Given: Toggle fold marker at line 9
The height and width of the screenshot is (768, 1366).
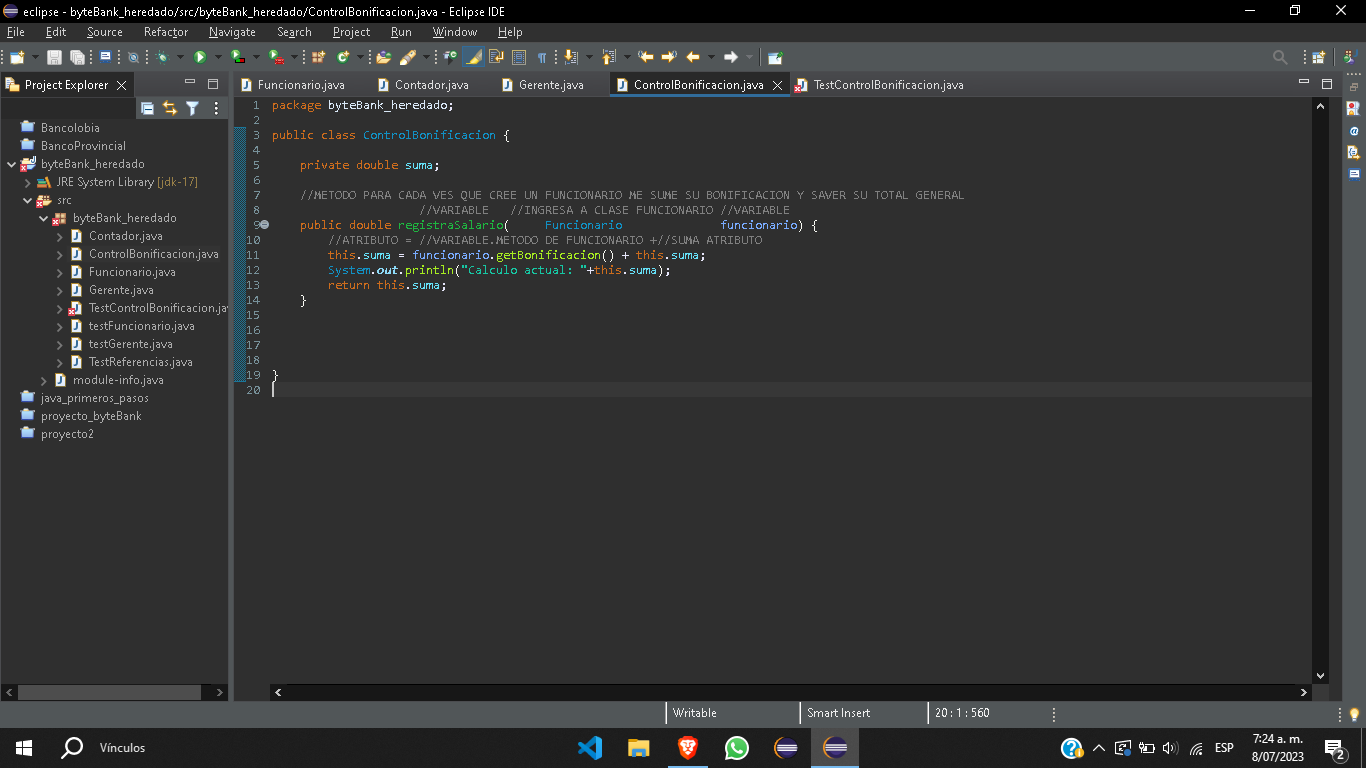Looking at the screenshot, I should [x=265, y=225].
